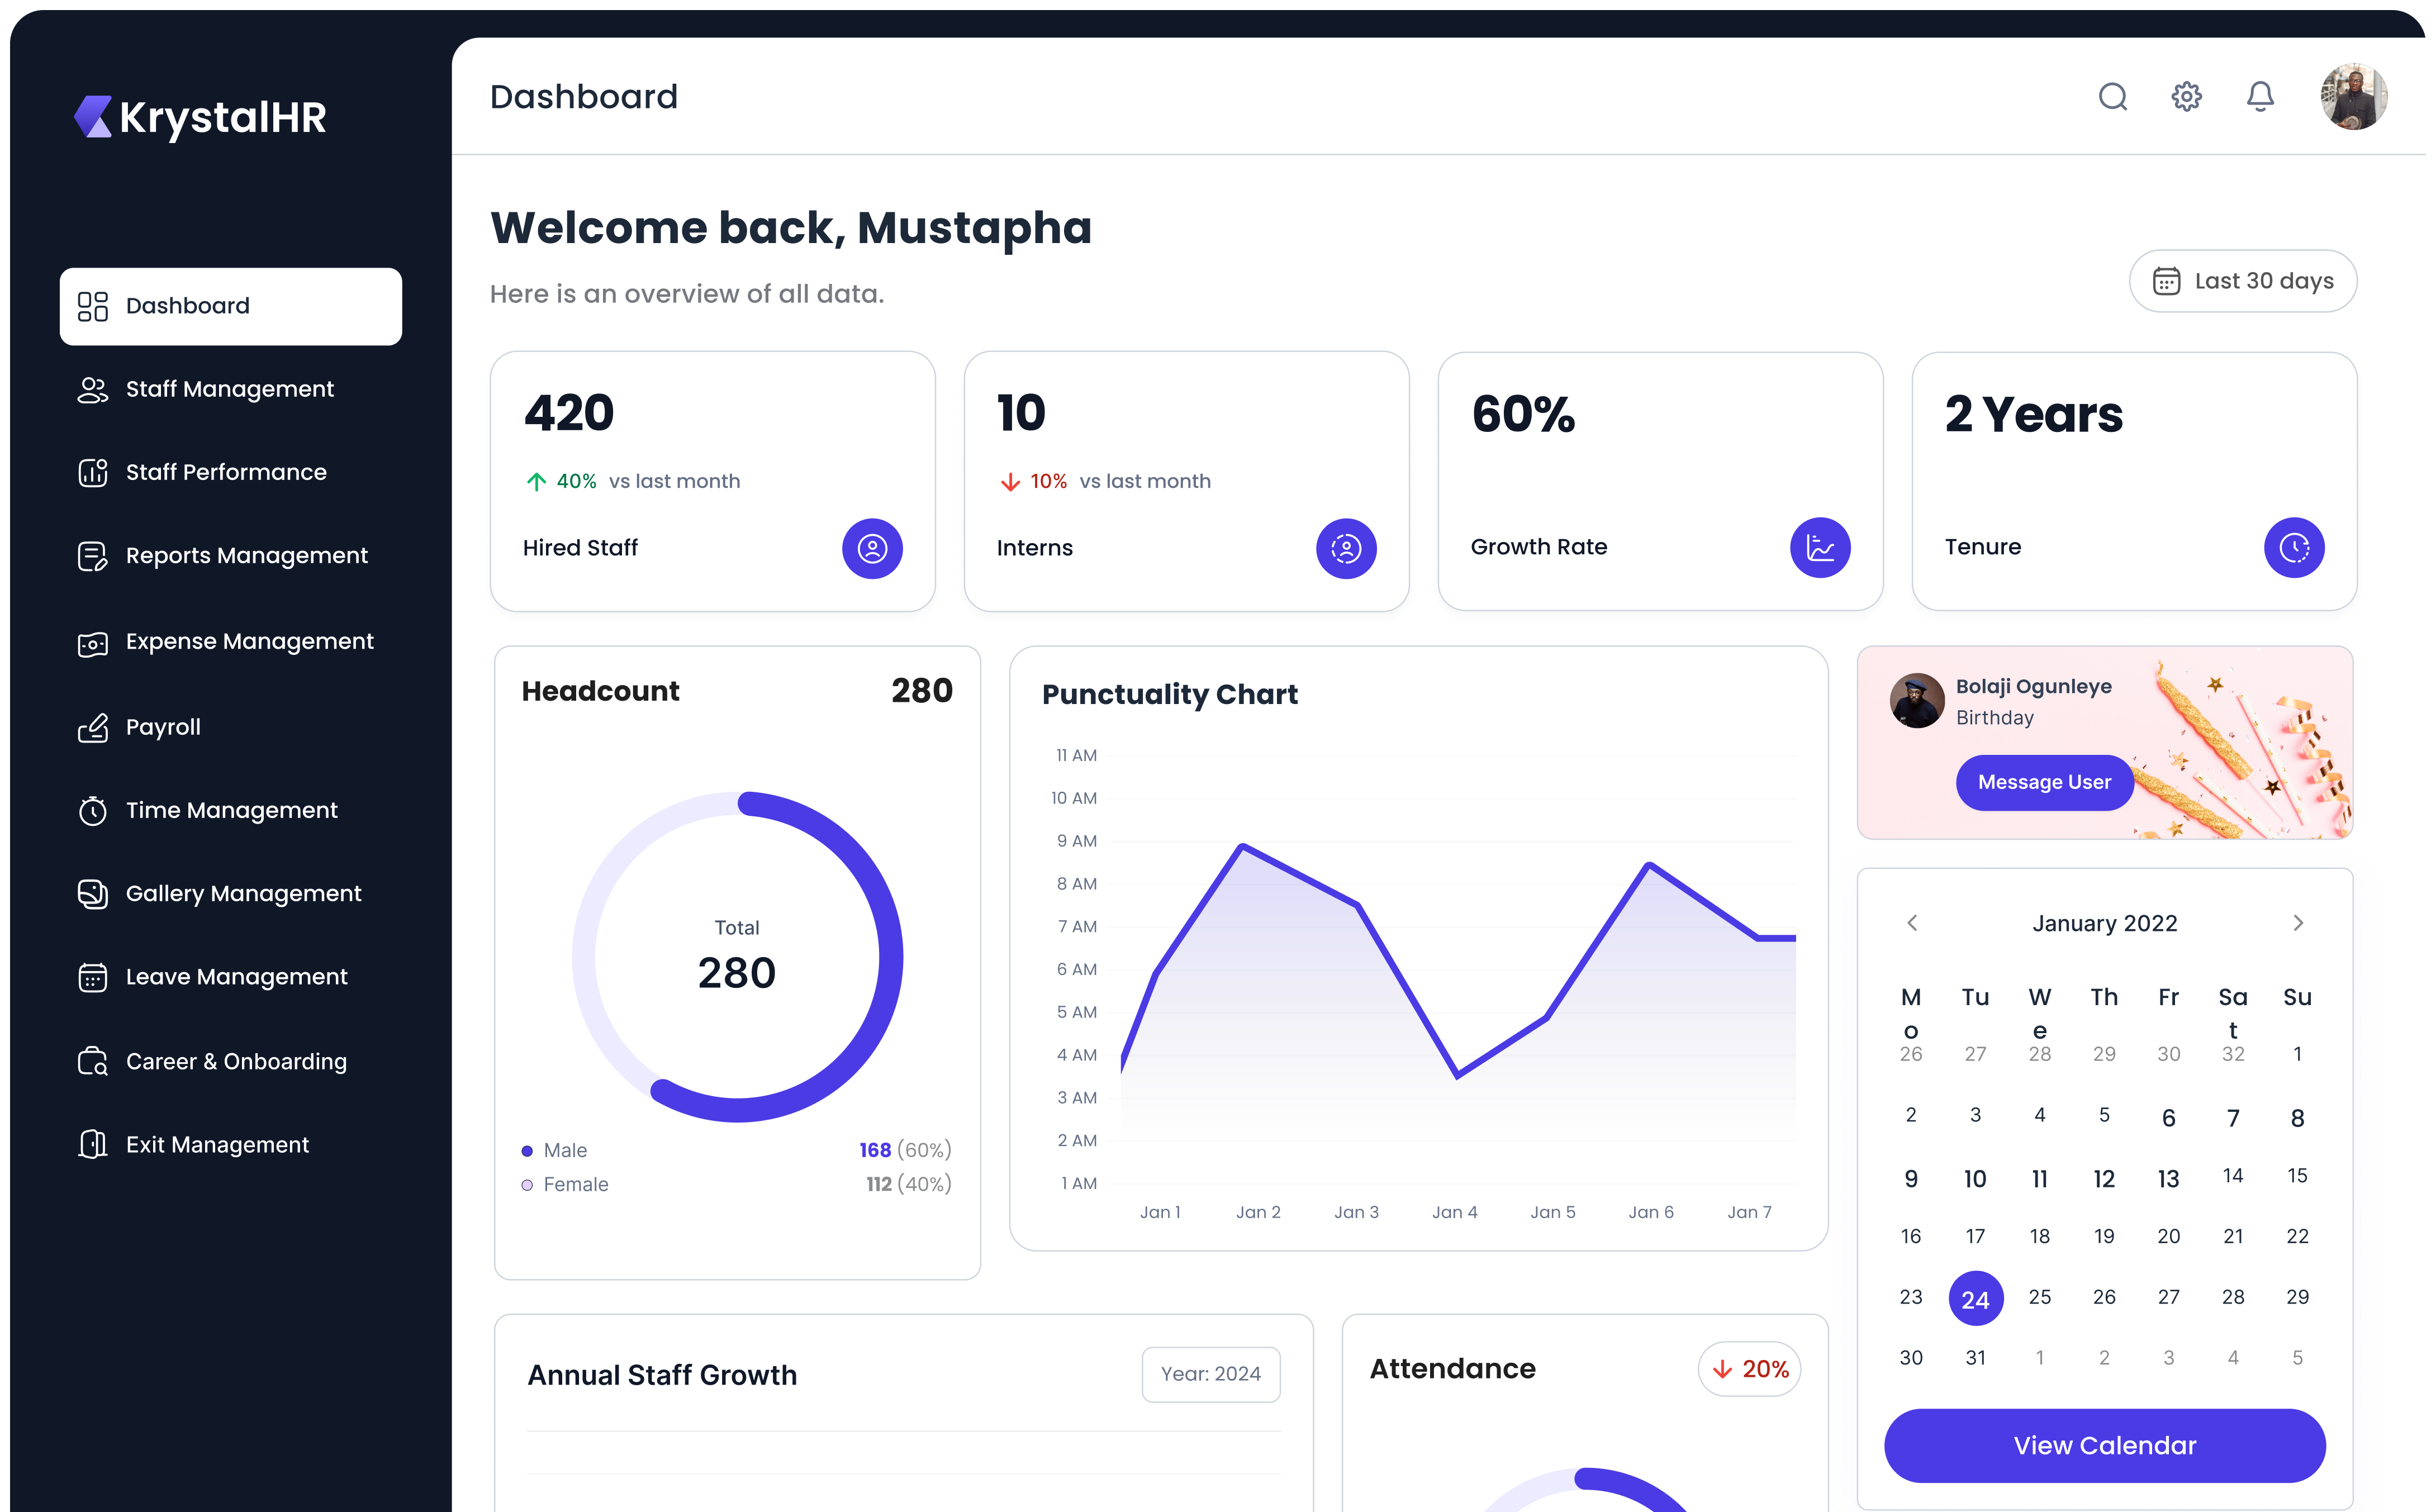Click the Tenure clock icon

2294,547
